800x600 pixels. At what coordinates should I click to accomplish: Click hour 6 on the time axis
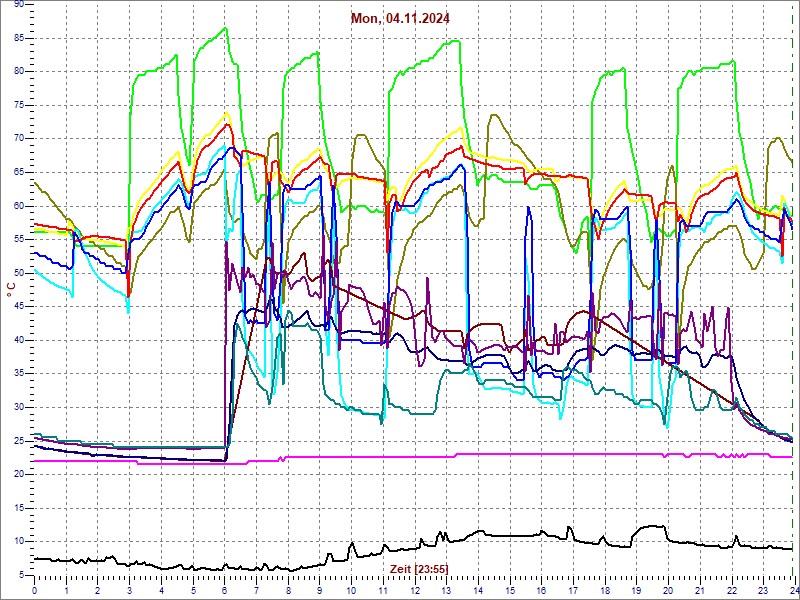[x=224, y=590]
